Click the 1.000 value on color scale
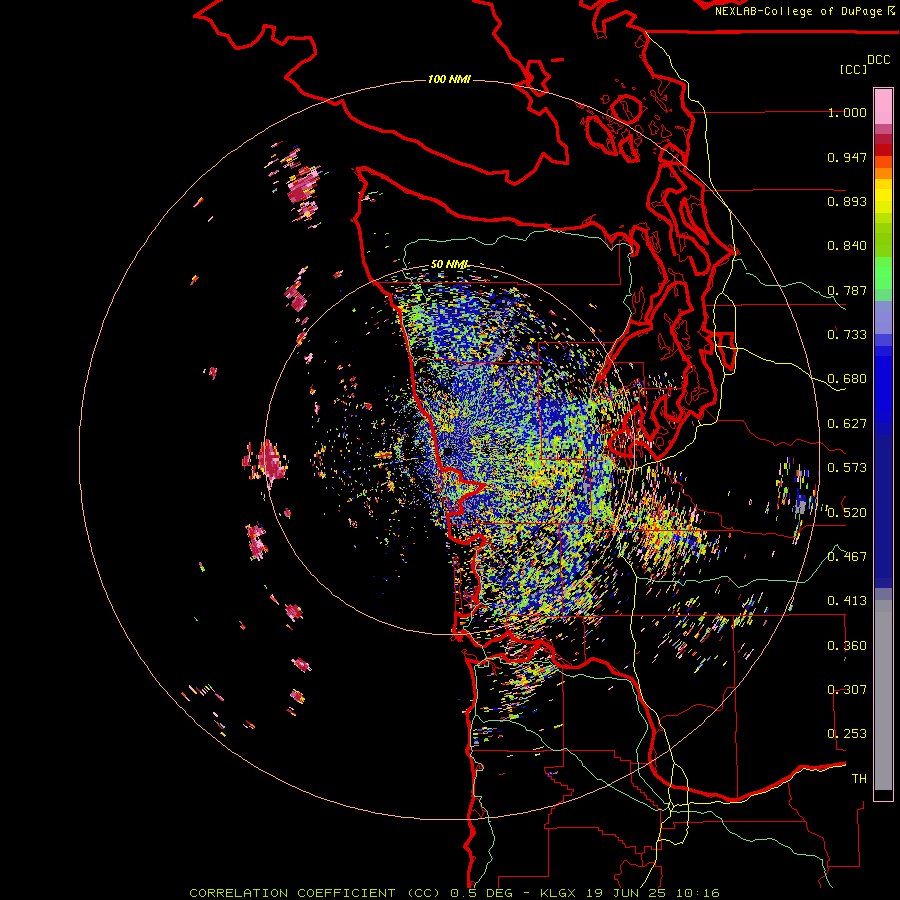 pos(847,112)
